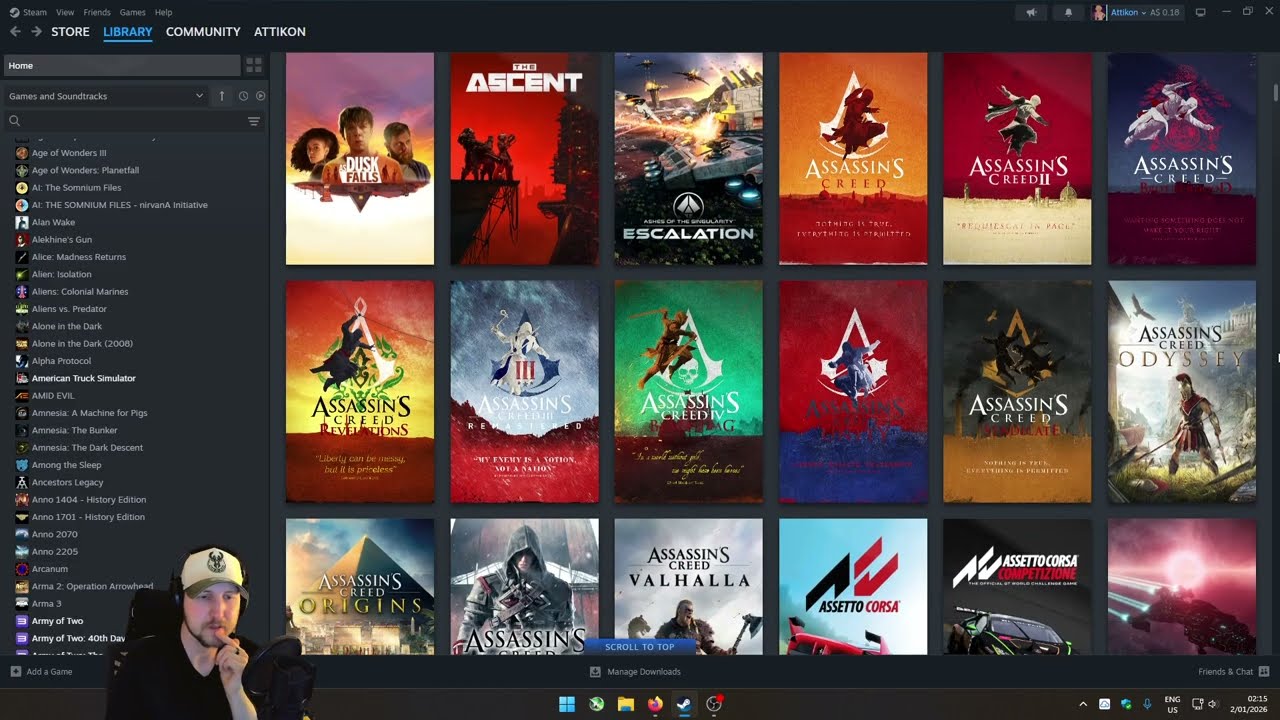Select Assassin's Creed III Remastered cover
1280x720 pixels.
coord(524,391)
